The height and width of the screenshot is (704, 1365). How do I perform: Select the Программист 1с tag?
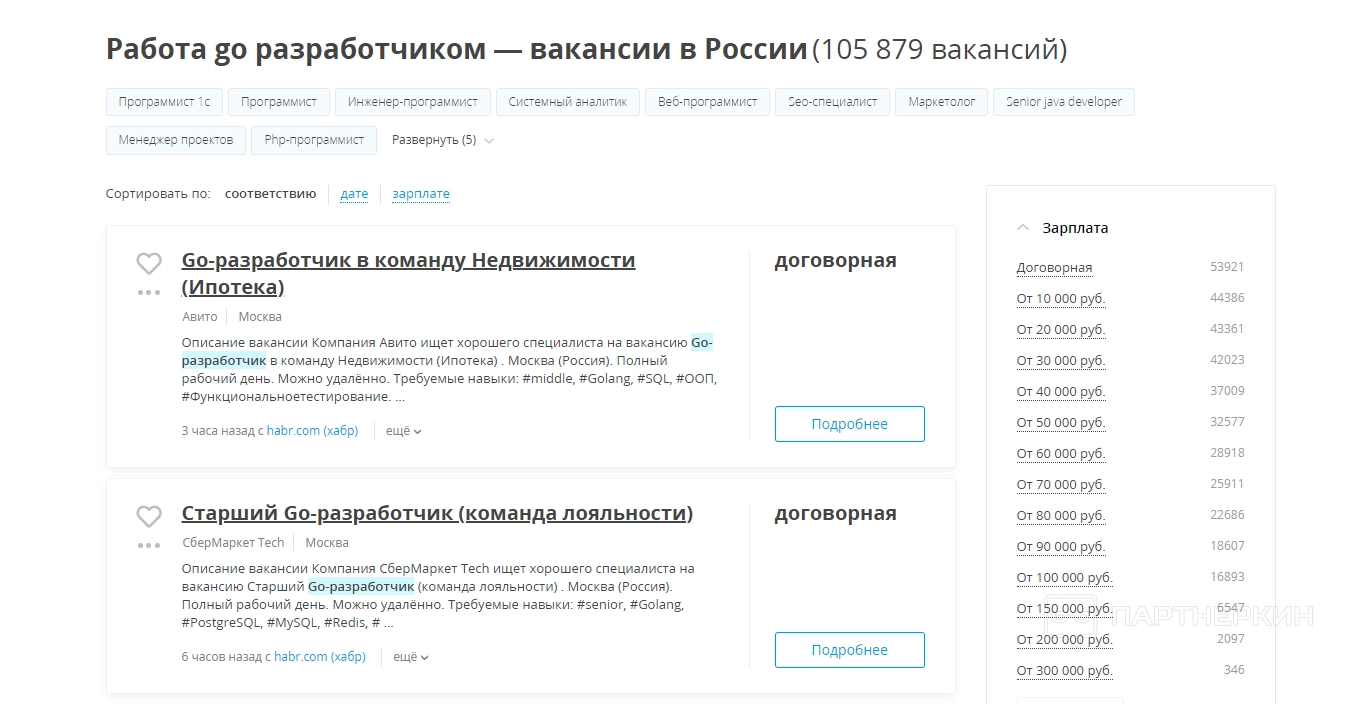point(164,102)
